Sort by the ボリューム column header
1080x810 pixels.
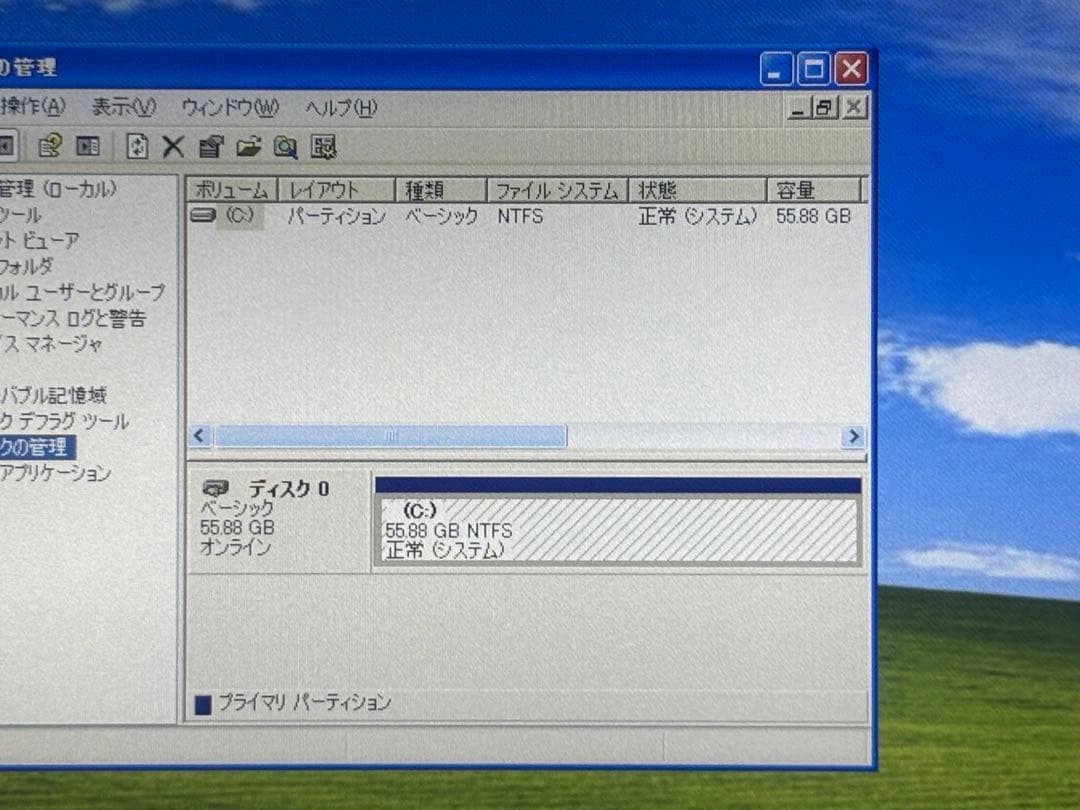pyautogui.click(x=231, y=190)
